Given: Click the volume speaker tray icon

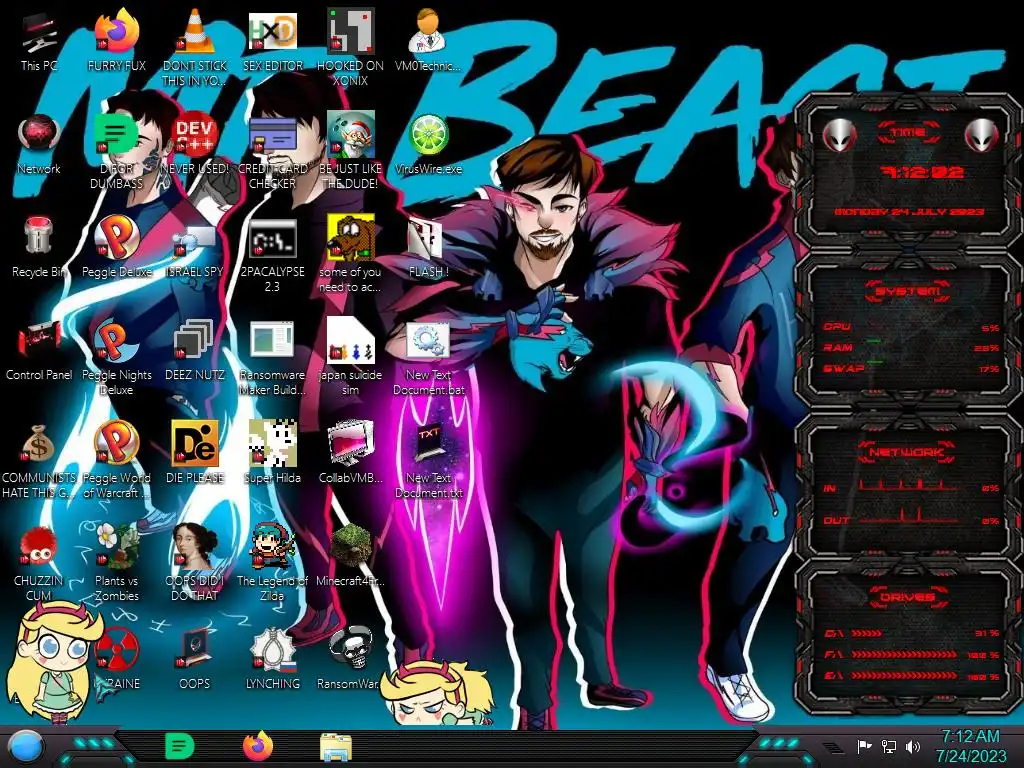Looking at the screenshot, I should pos(912,746).
